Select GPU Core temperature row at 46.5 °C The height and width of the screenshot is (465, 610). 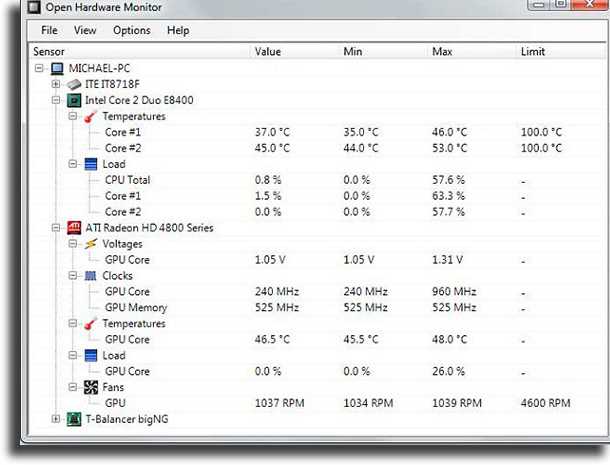(316, 340)
